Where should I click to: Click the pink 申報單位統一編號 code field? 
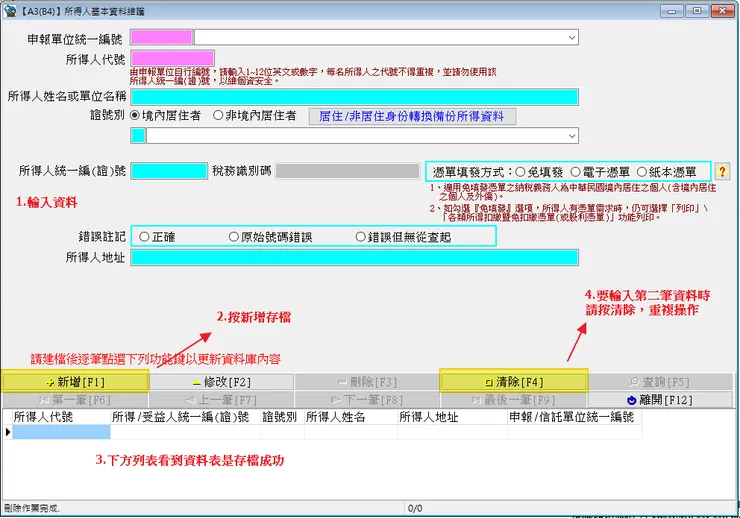tap(161, 37)
